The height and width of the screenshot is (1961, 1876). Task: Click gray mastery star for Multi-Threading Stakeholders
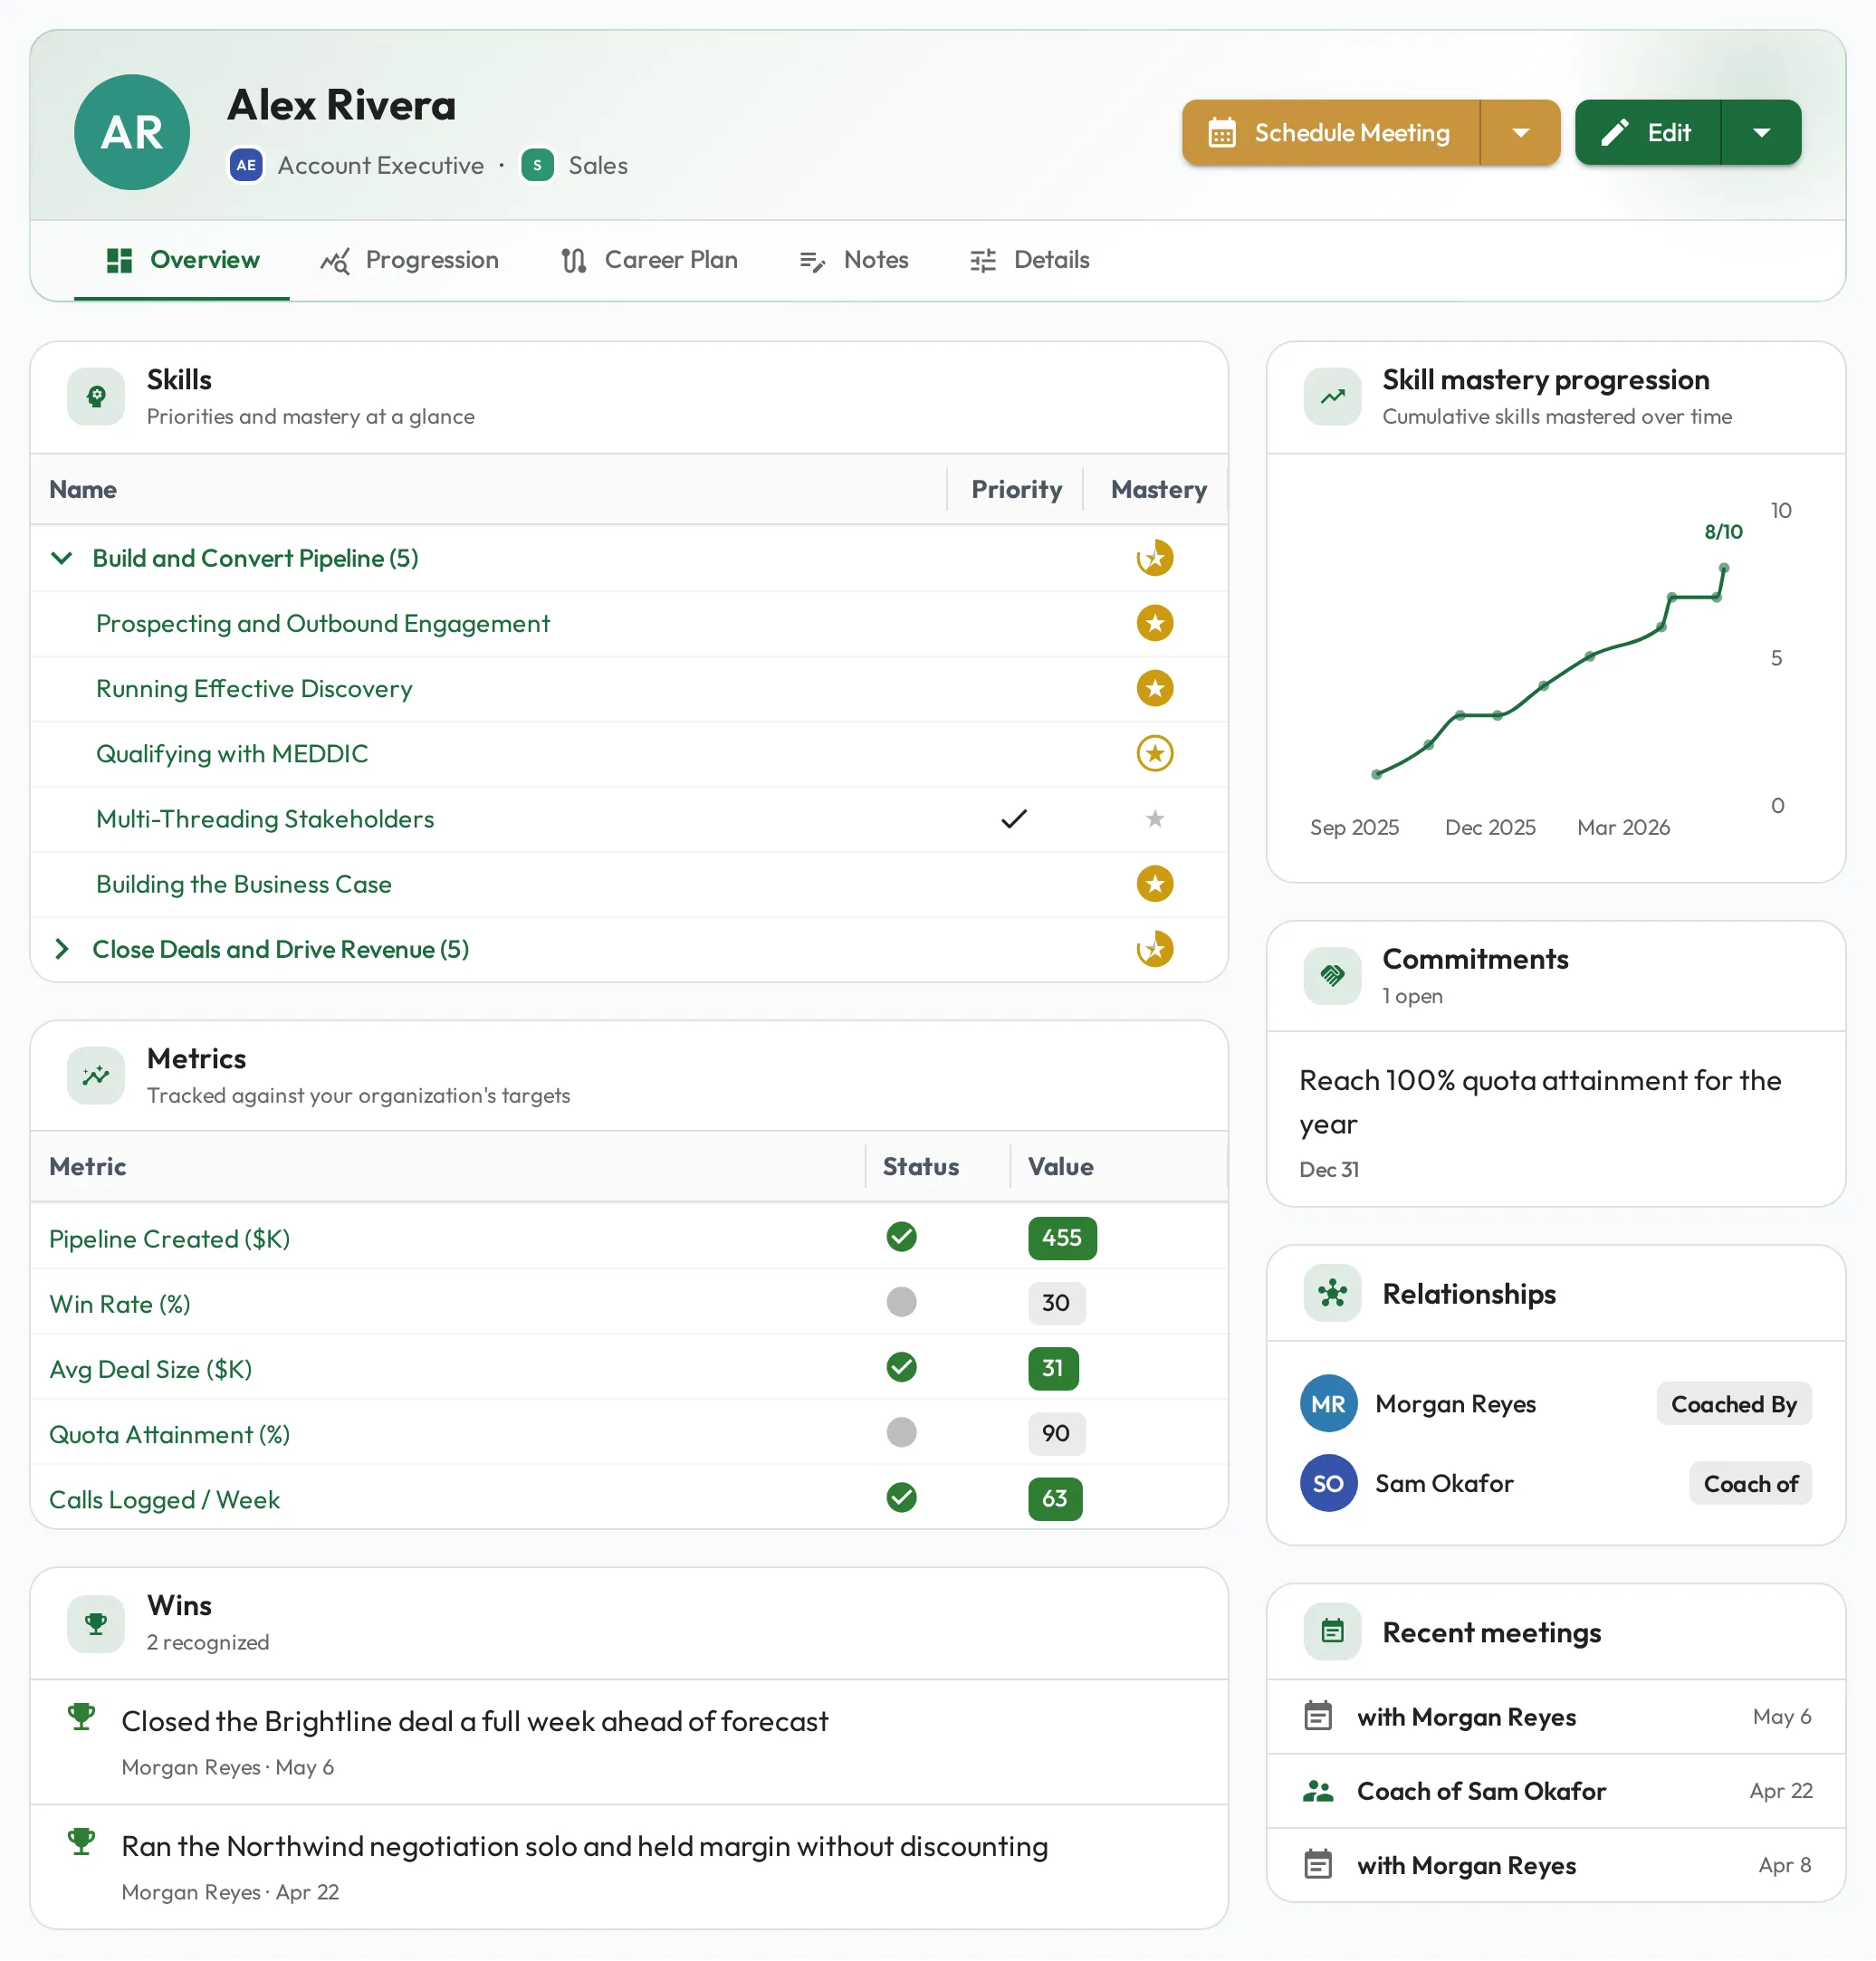[x=1155, y=819]
